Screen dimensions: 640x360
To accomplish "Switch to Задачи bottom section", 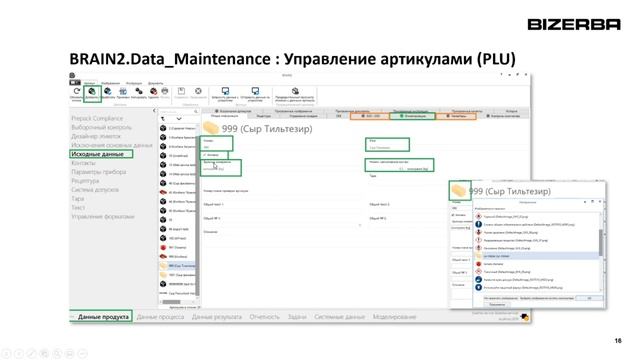I will click(x=297, y=317).
